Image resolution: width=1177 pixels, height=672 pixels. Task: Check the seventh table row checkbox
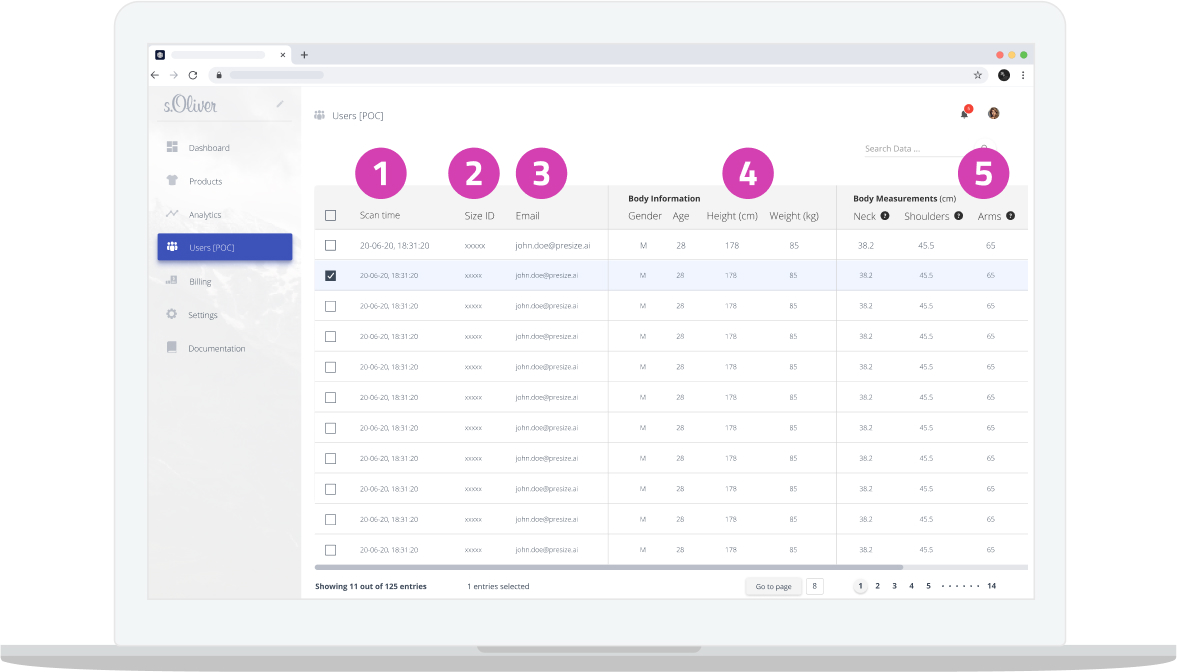pyautogui.click(x=330, y=428)
